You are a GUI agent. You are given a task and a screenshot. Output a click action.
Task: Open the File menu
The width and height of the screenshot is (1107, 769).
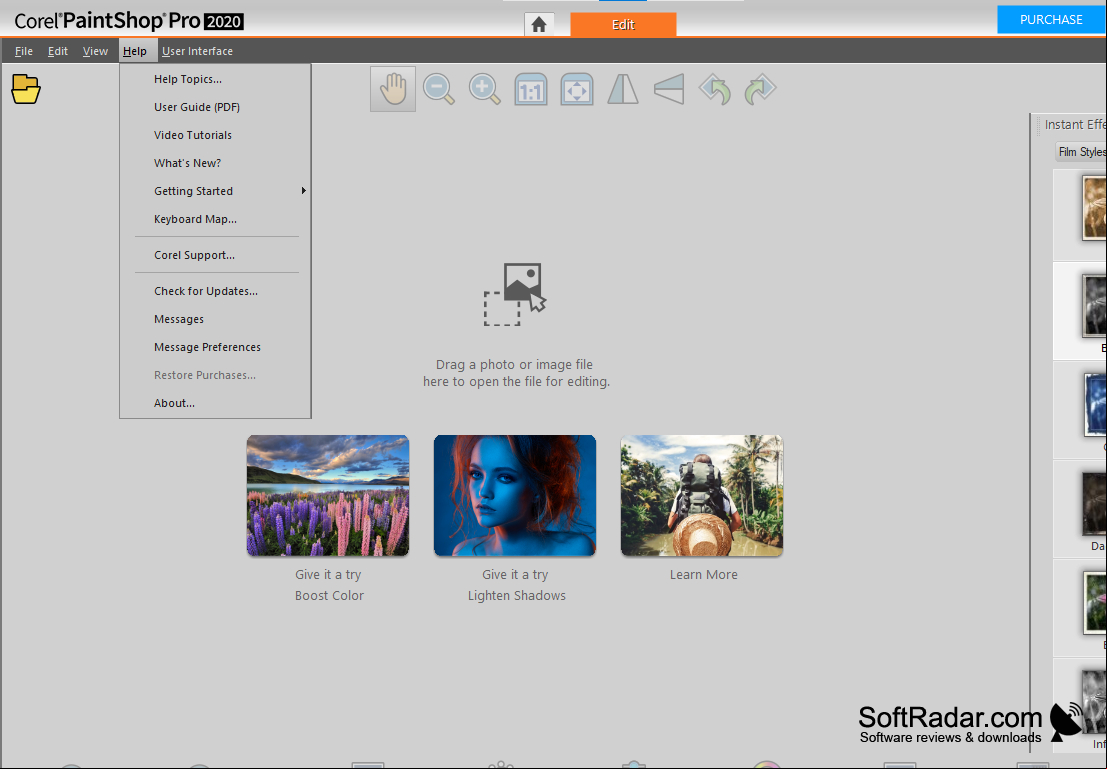tap(24, 51)
